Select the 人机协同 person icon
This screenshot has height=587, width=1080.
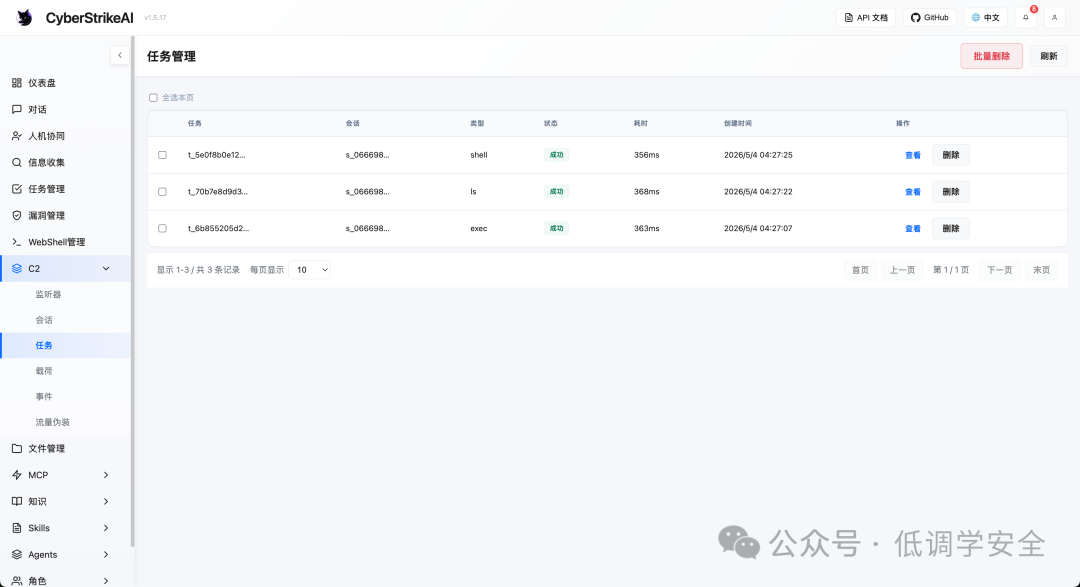click(17, 136)
